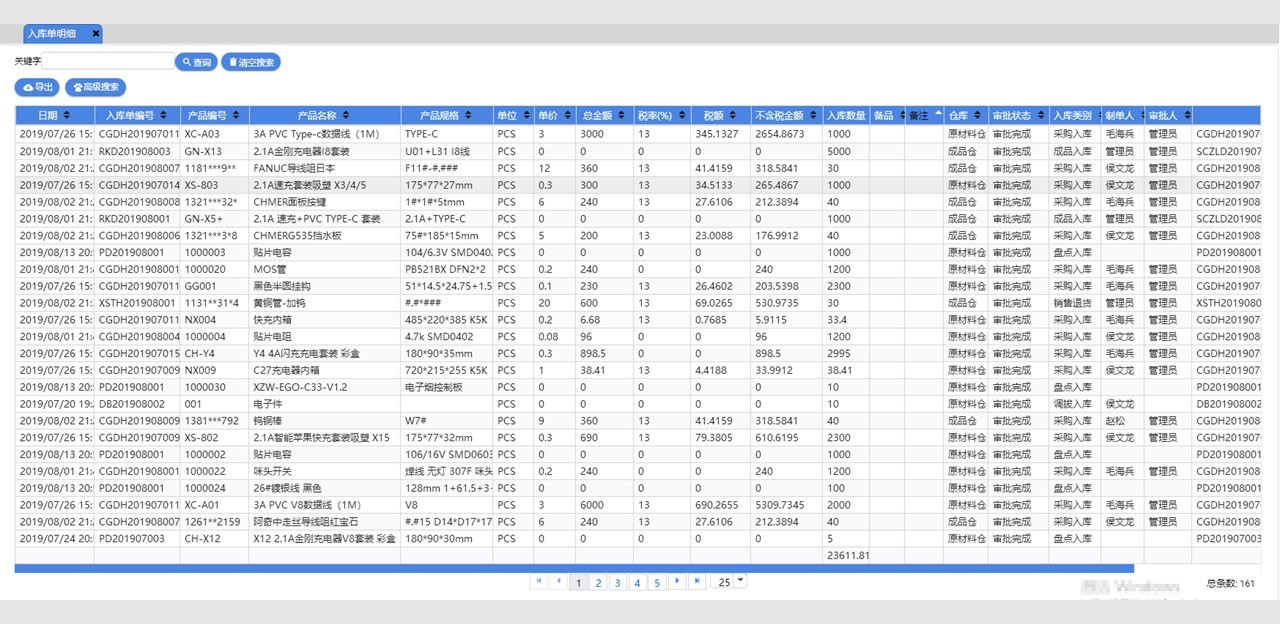Jump to last page in pagination
Viewport: 1280px width, 624px height.
(x=697, y=581)
